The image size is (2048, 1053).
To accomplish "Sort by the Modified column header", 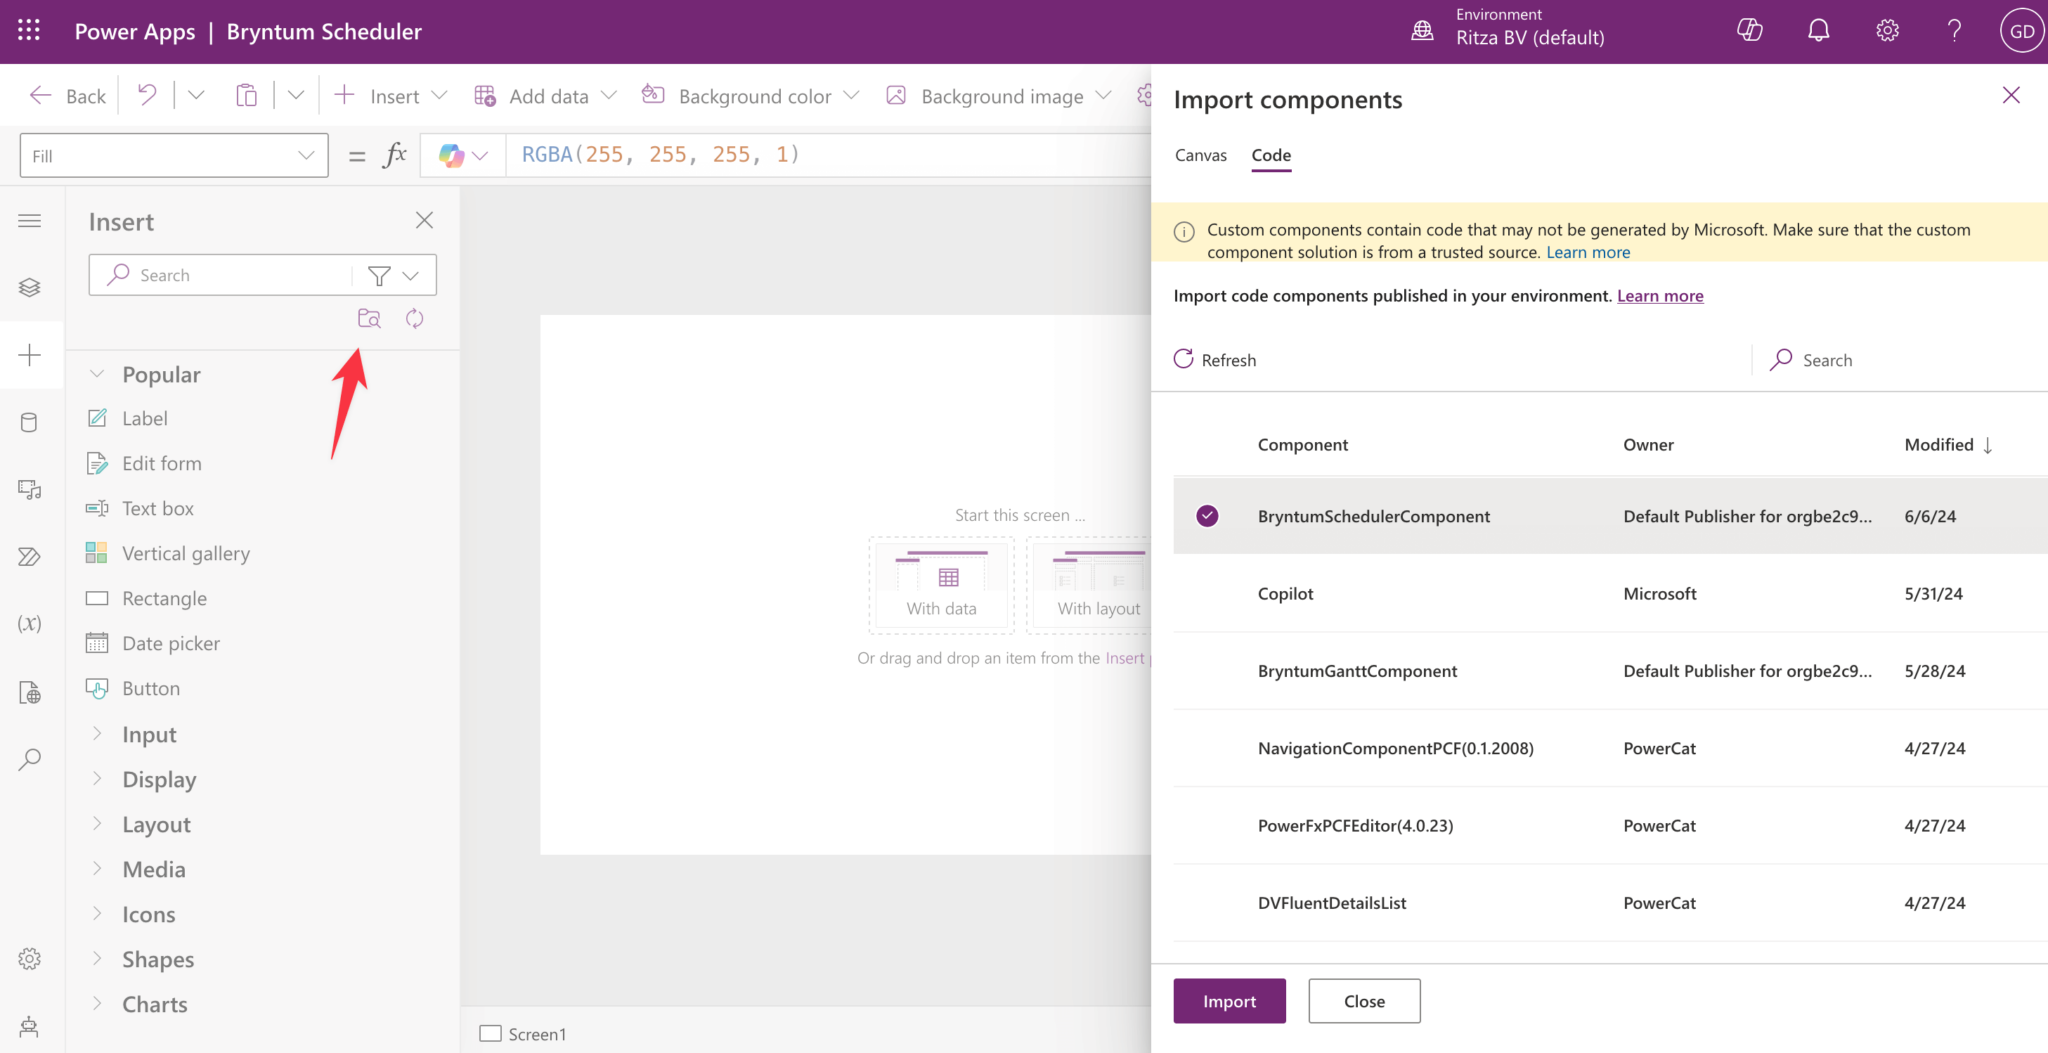I will 1948,445.
